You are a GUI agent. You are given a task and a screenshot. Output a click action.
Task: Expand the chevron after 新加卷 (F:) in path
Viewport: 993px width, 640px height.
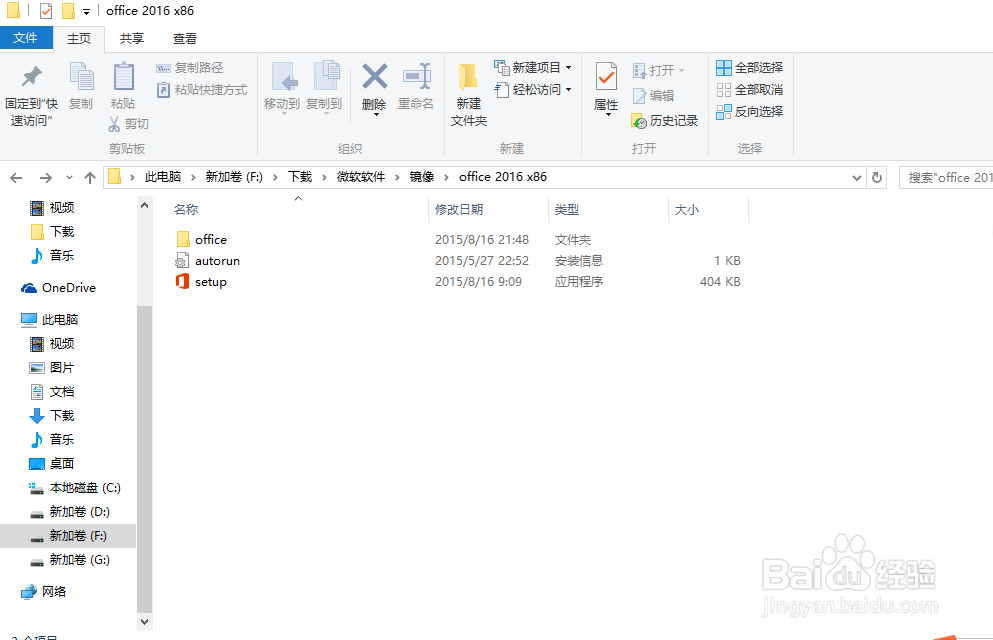click(275, 177)
